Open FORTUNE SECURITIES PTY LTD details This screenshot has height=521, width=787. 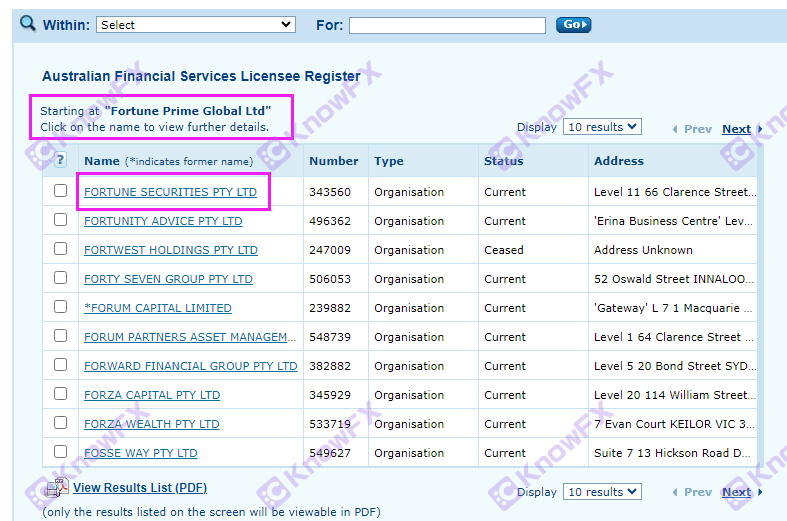pos(170,192)
